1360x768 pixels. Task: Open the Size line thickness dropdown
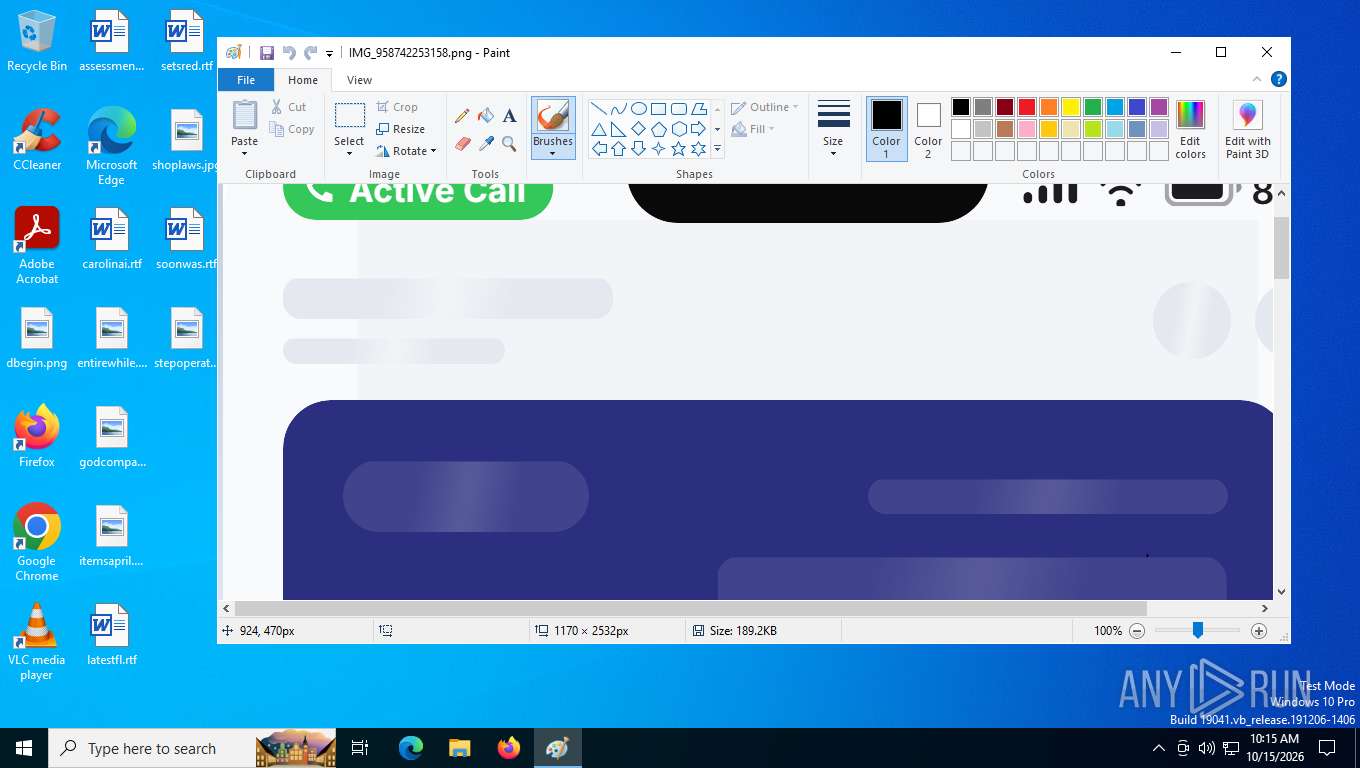click(833, 129)
